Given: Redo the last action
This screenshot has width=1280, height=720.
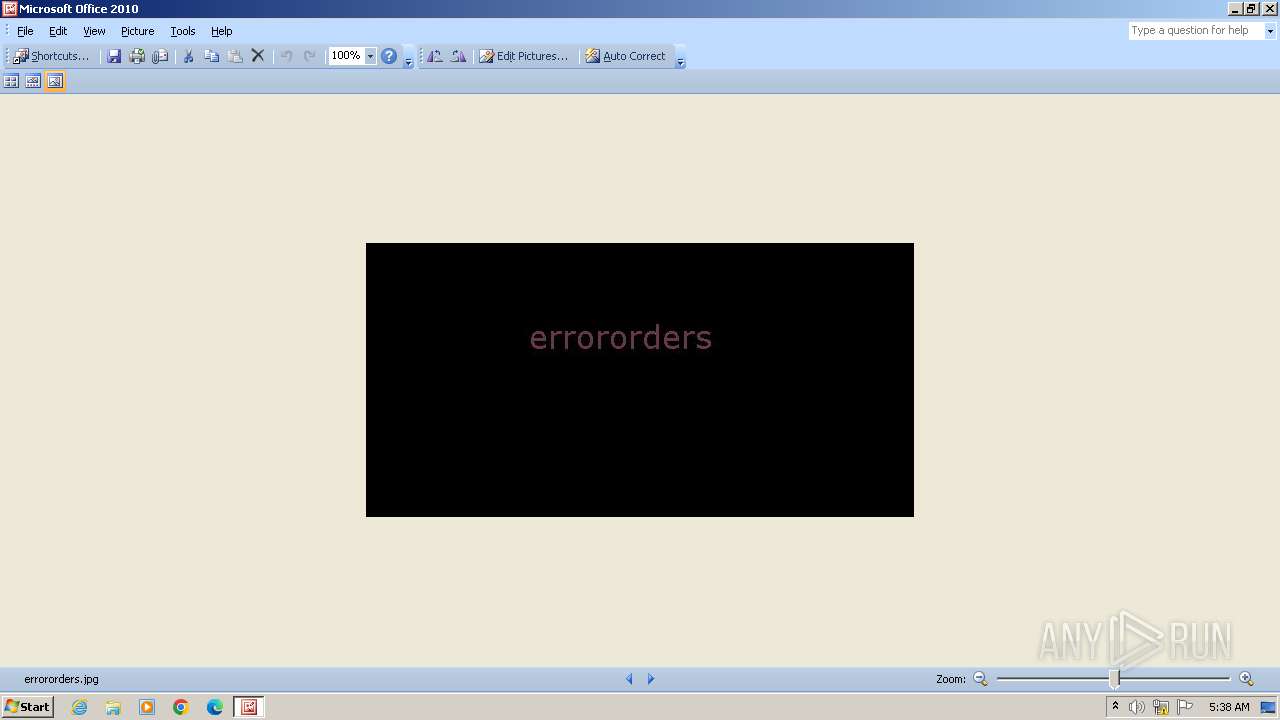Looking at the screenshot, I should tap(310, 56).
